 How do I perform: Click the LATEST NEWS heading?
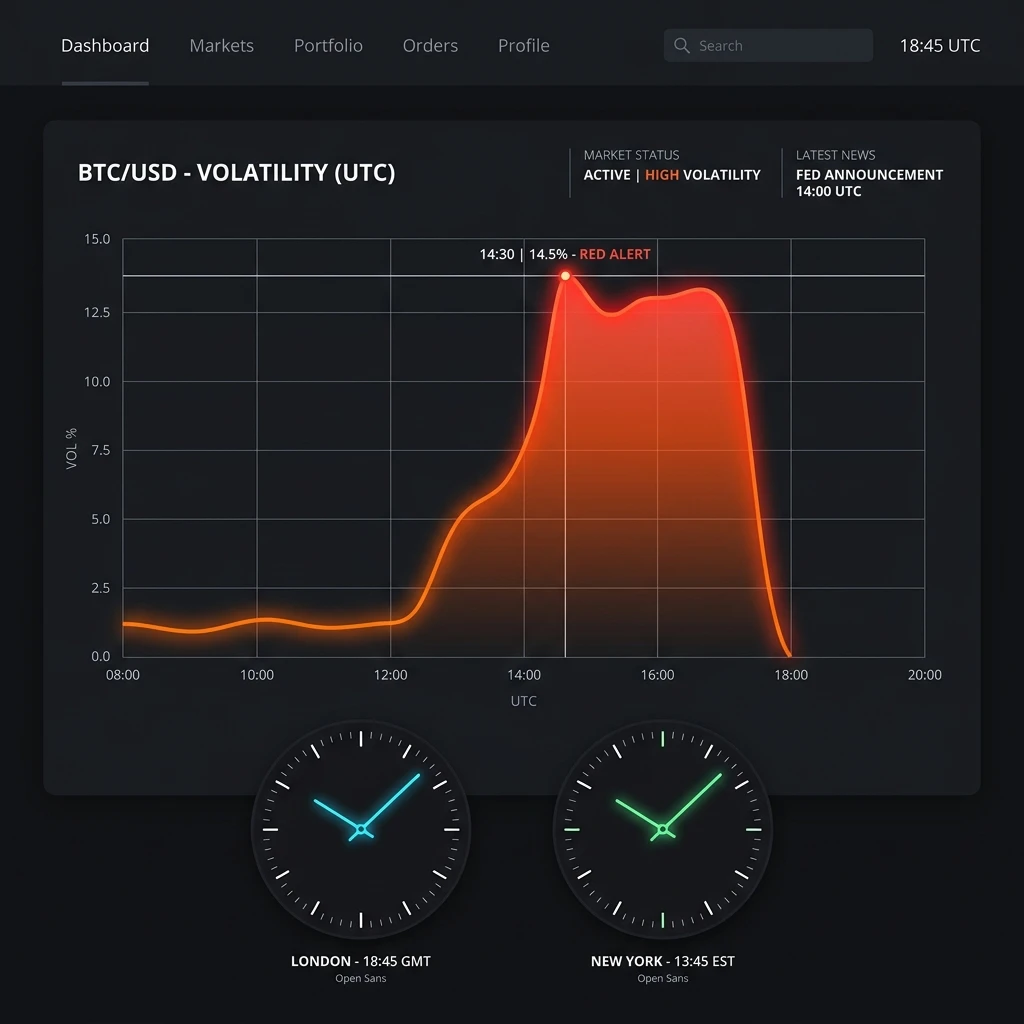click(835, 155)
